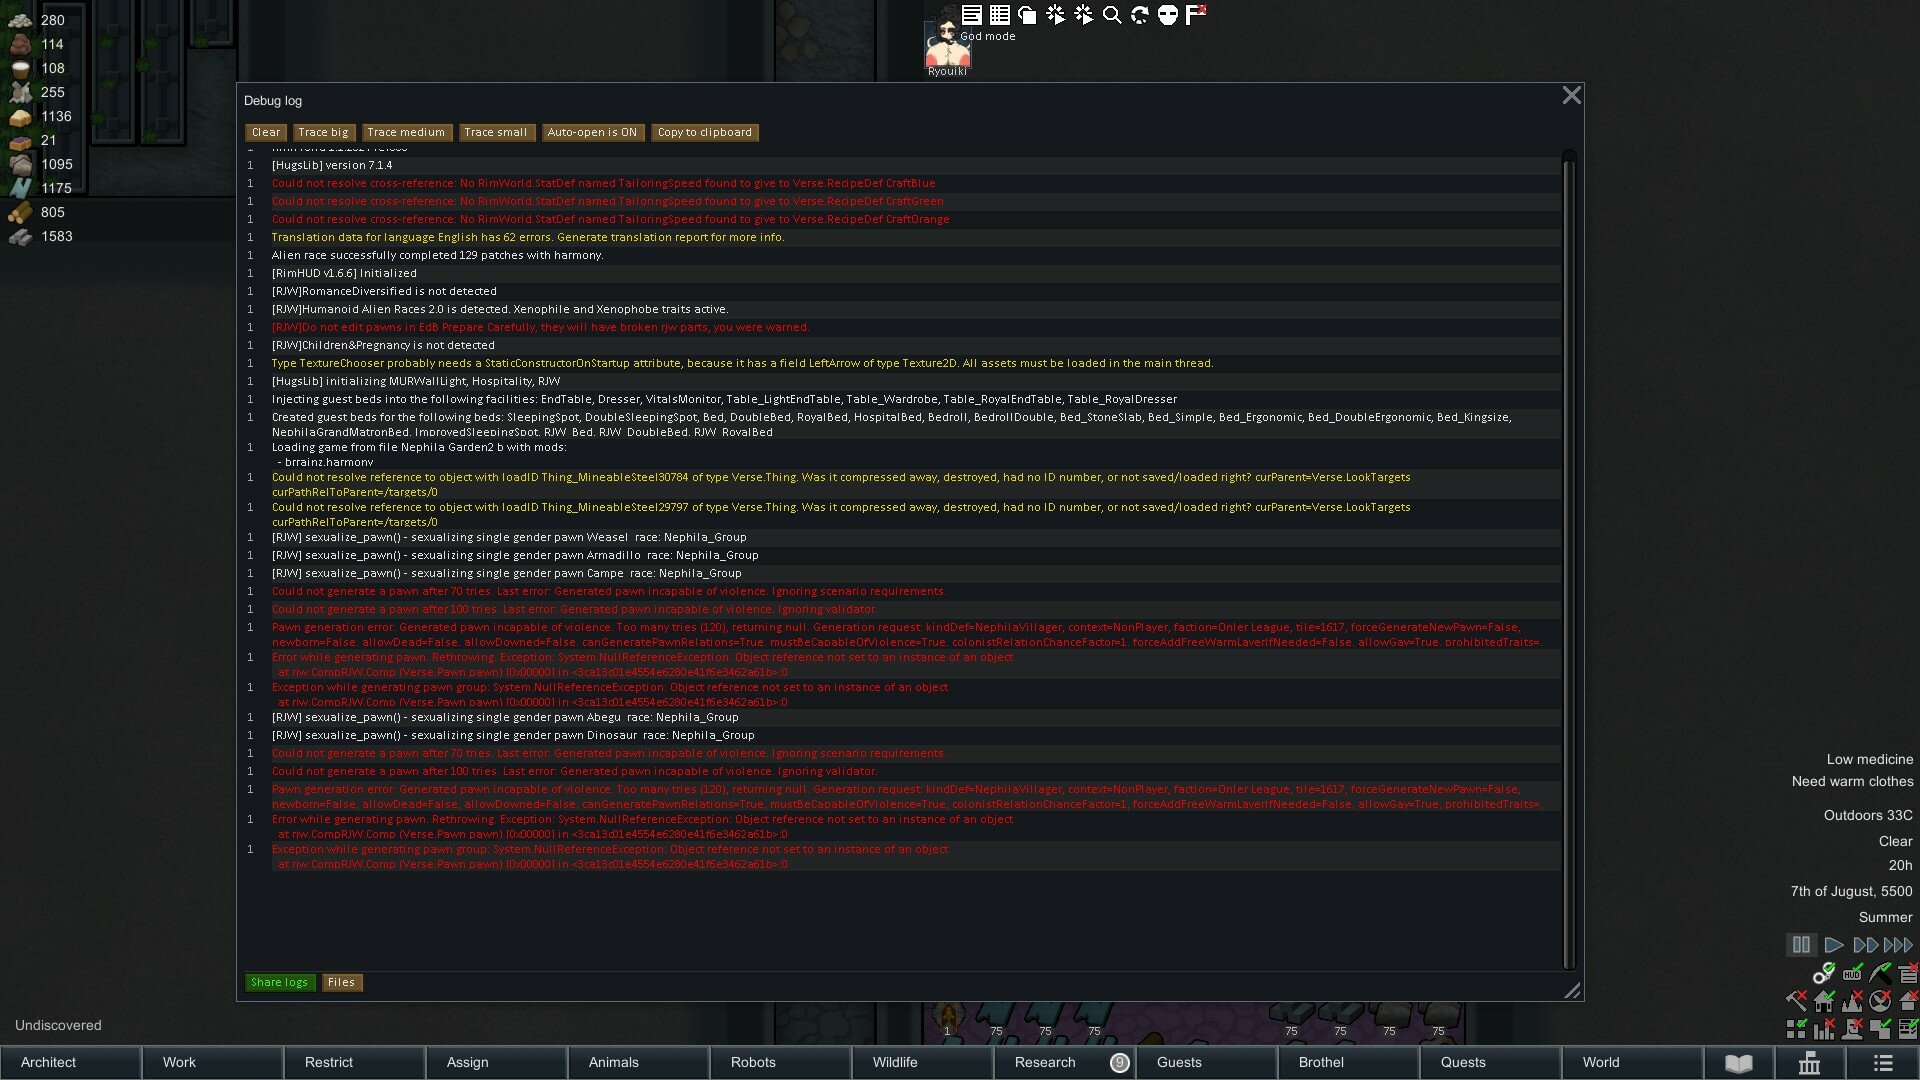
Task: Set game to superfast speed
Action: [x=1898, y=945]
